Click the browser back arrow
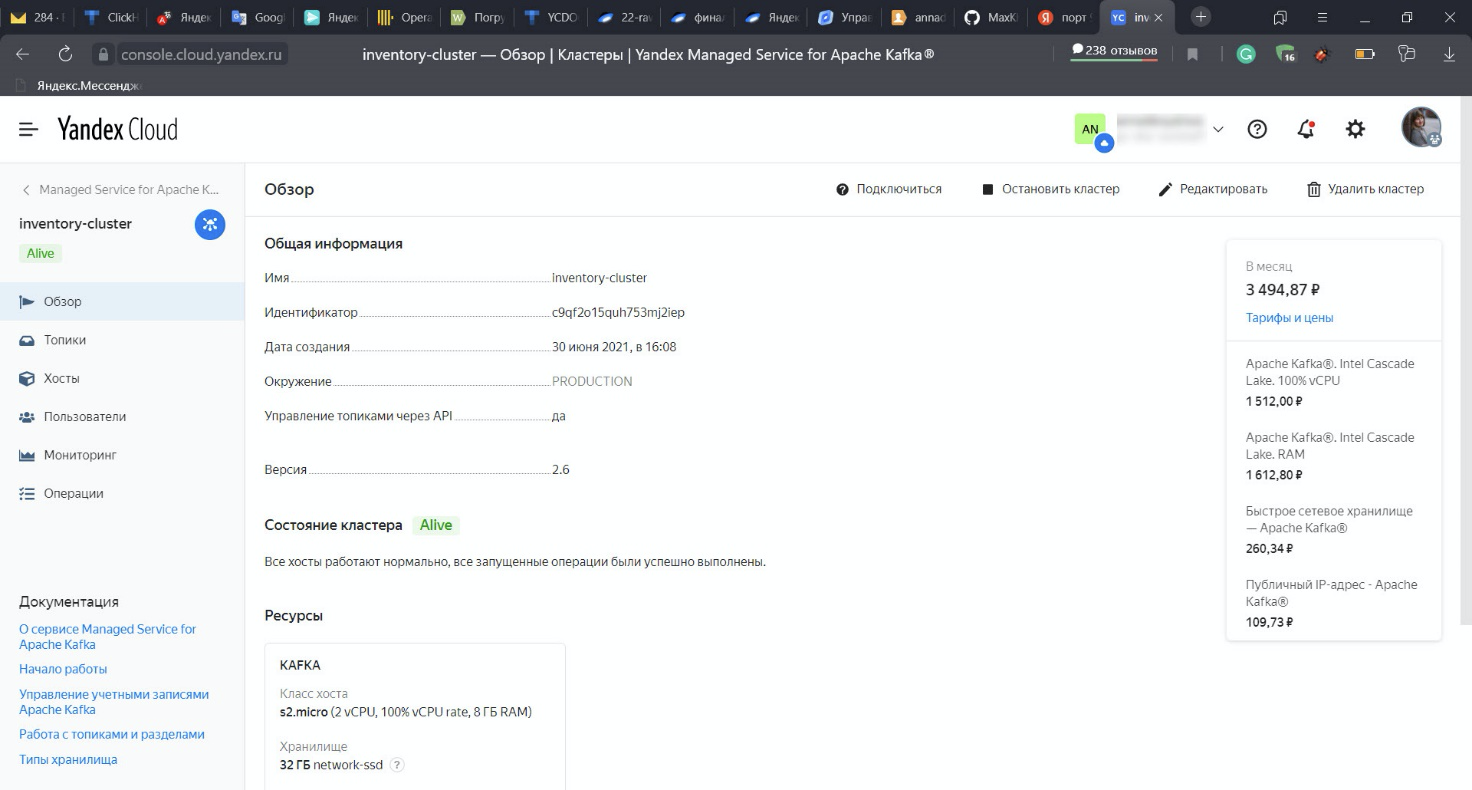 [23, 54]
